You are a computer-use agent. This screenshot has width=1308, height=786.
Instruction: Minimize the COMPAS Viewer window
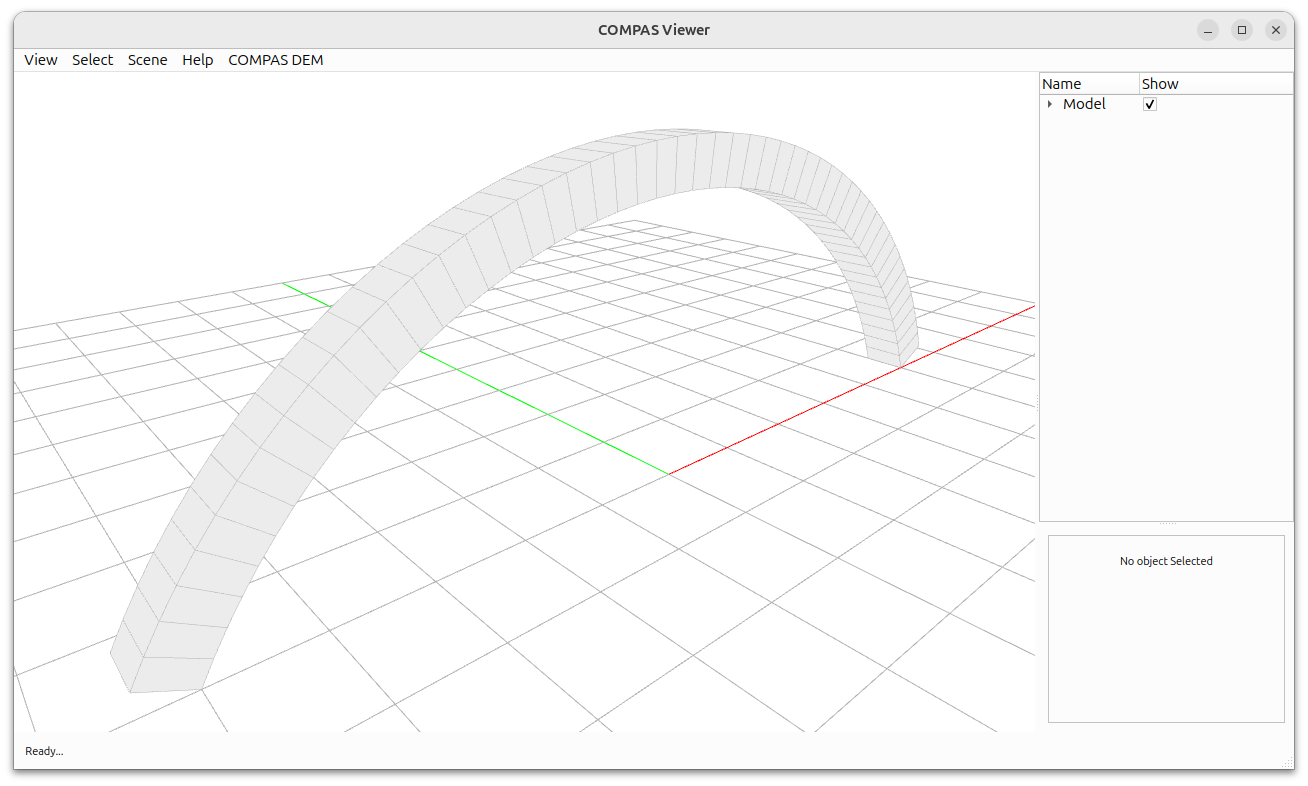1208,30
